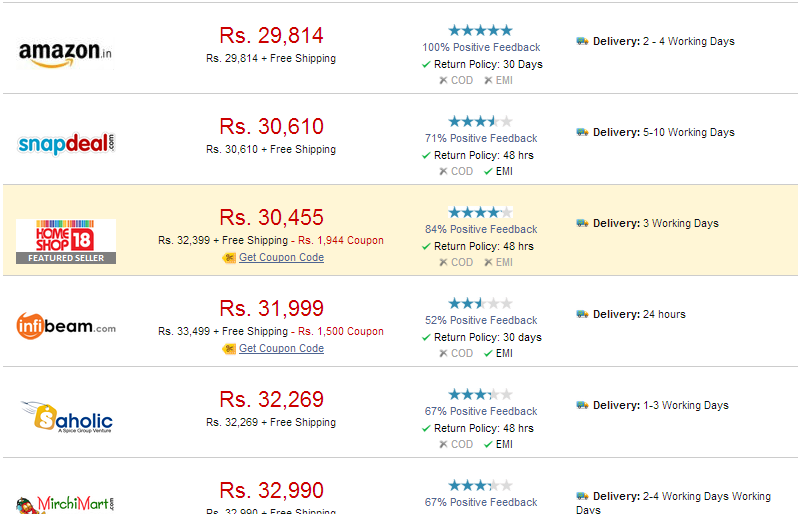The width and height of the screenshot is (798, 514).
Task: Select the HomeShop18 featured seller logo
Action: pyautogui.click(x=66, y=241)
